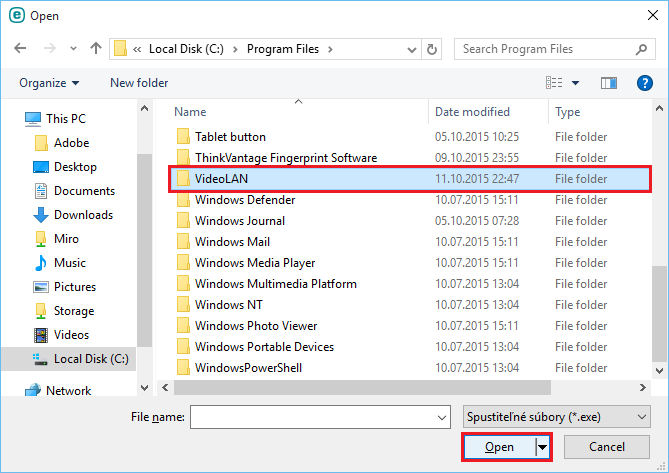Click the Up one level arrow
The height and width of the screenshot is (473, 669).
tap(96, 48)
